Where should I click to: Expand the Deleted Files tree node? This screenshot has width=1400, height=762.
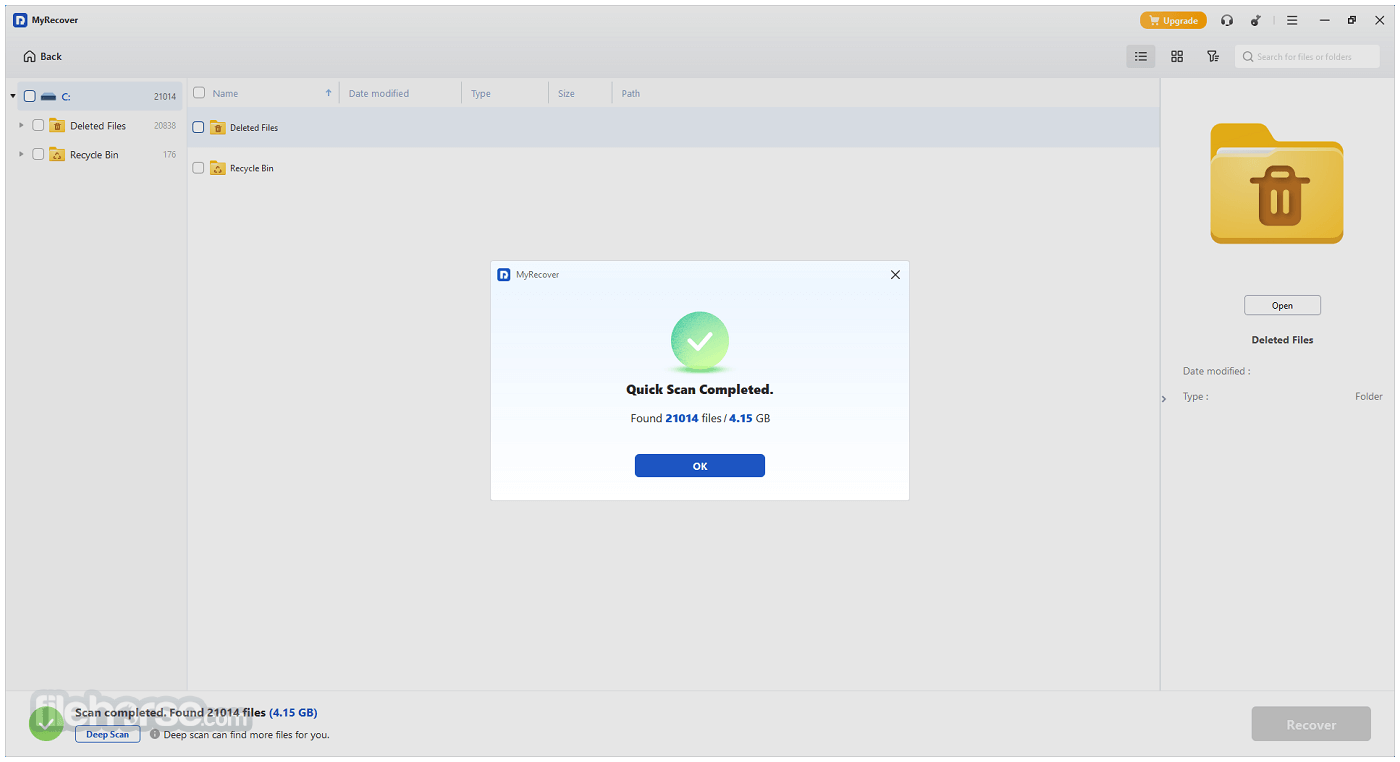21,126
